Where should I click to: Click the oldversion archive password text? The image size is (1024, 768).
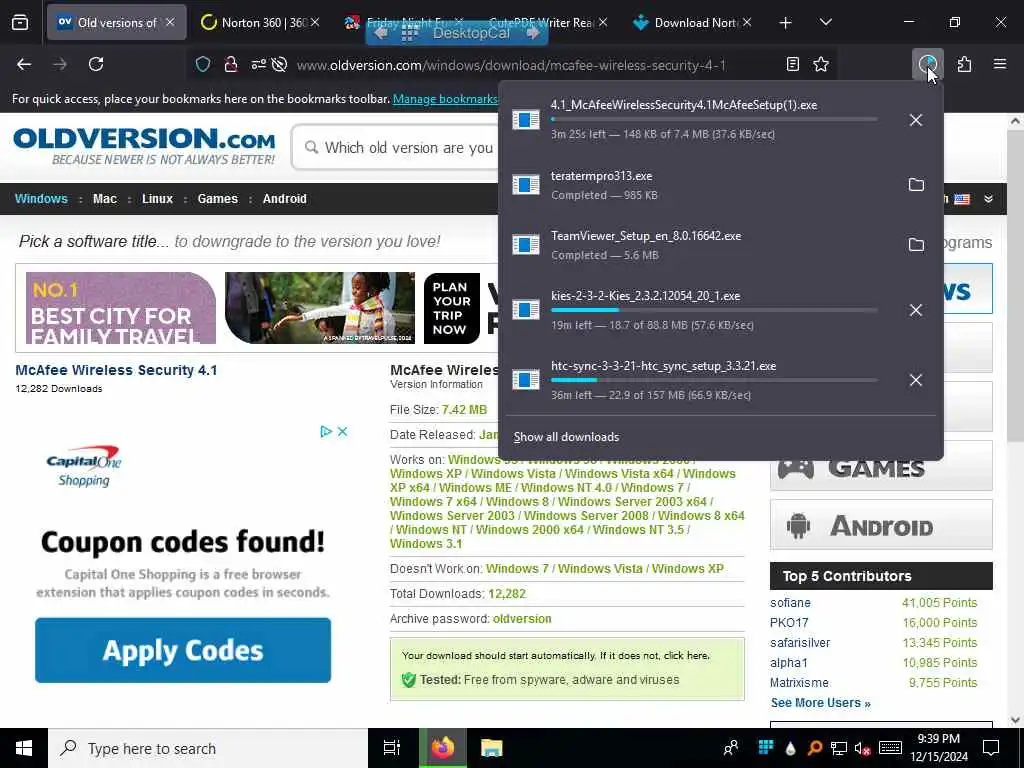(x=522, y=619)
